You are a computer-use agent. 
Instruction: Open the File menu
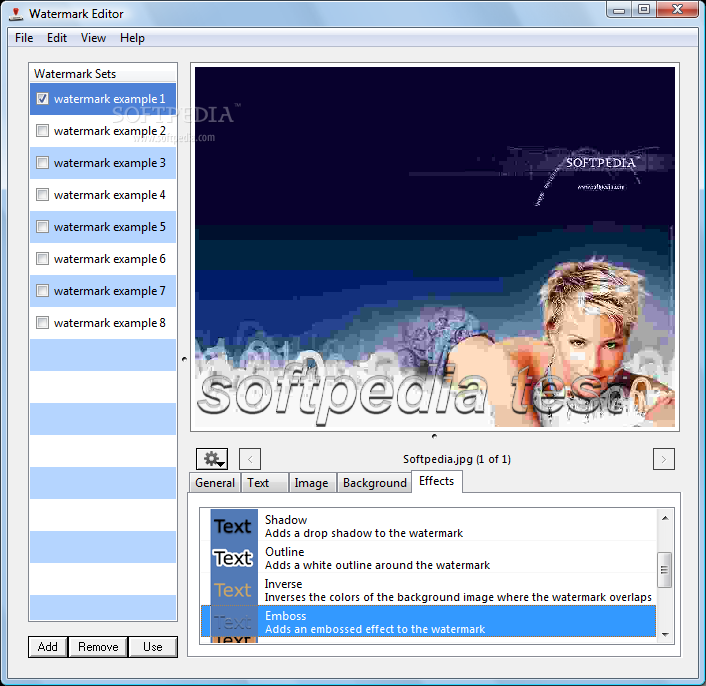24,38
